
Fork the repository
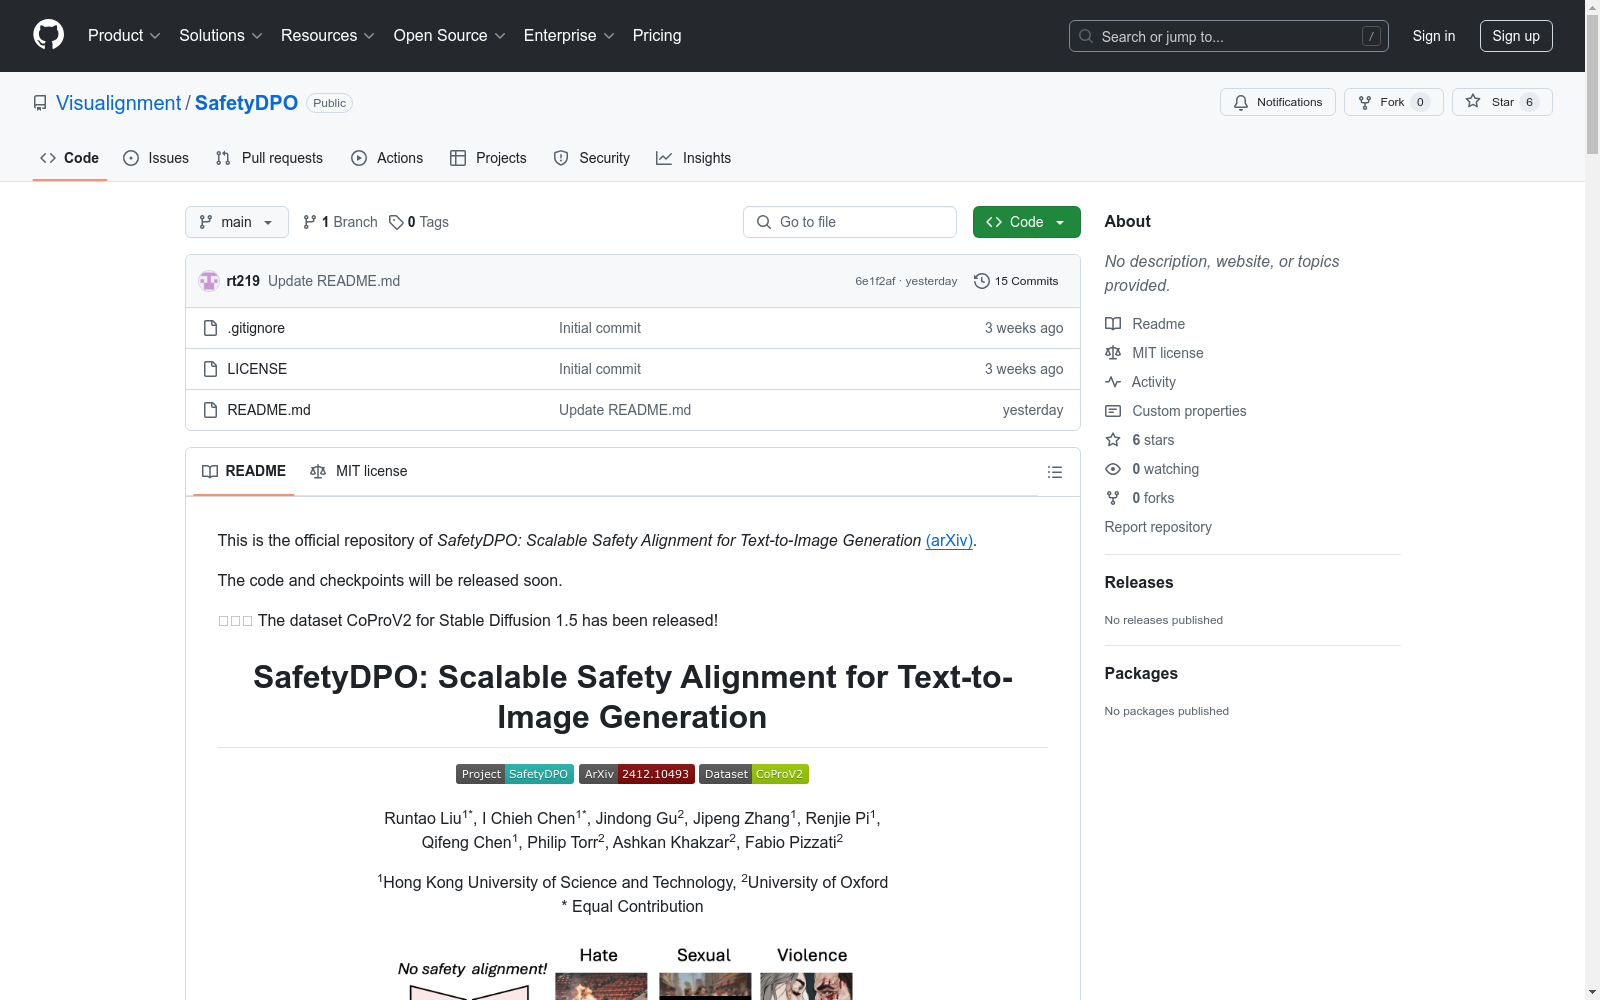pyautogui.click(x=1393, y=102)
